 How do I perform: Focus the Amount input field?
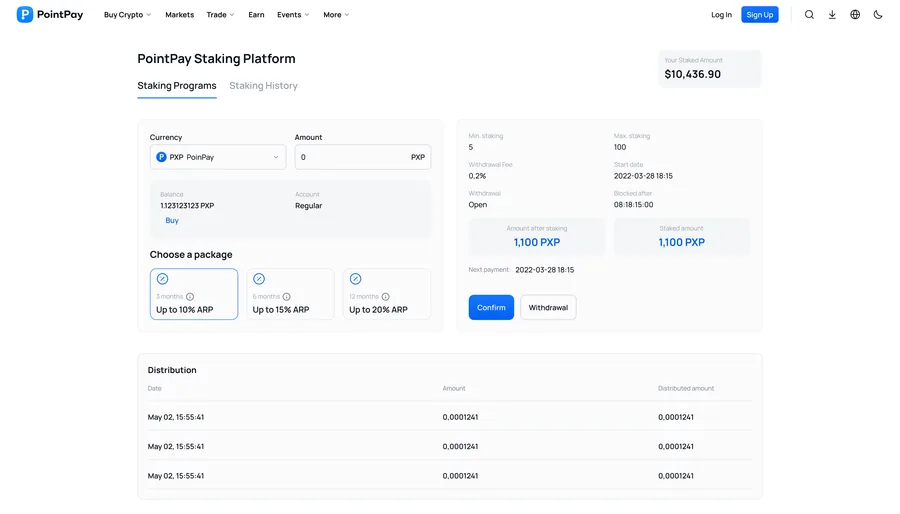363,157
